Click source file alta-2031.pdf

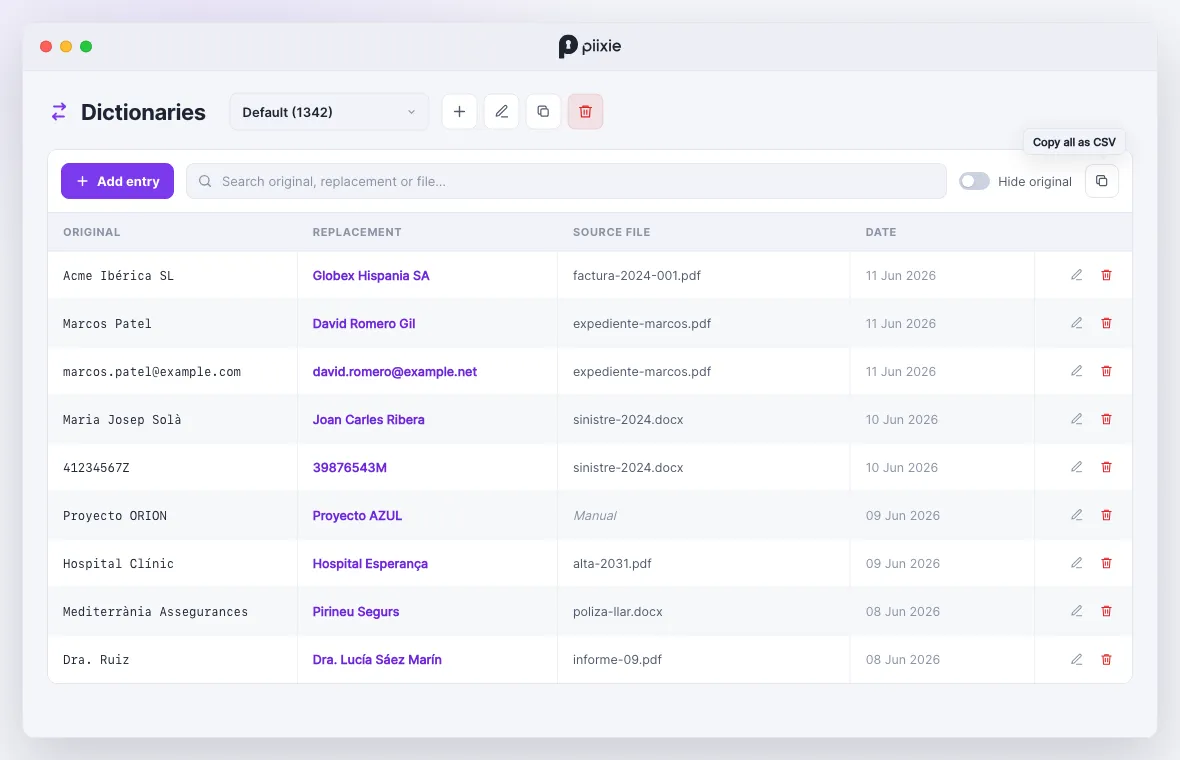pyautogui.click(x=612, y=564)
